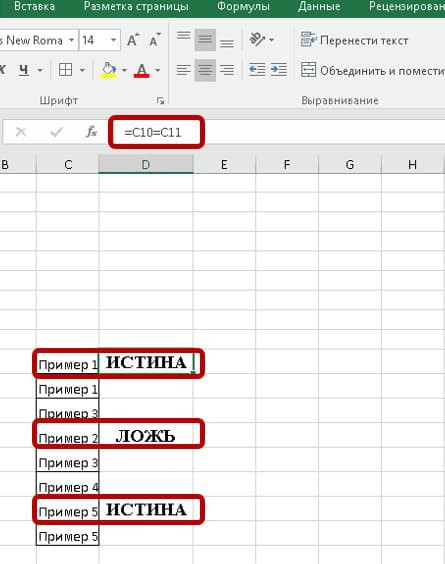Confirm formula entry with checkmark icon
Screen dimensions: 445x564
(x=56, y=132)
